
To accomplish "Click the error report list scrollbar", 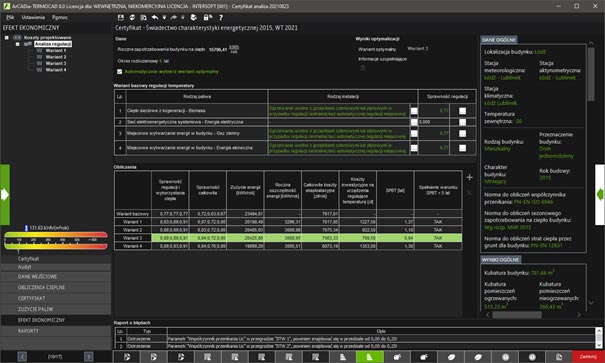I will coord(599,338).
